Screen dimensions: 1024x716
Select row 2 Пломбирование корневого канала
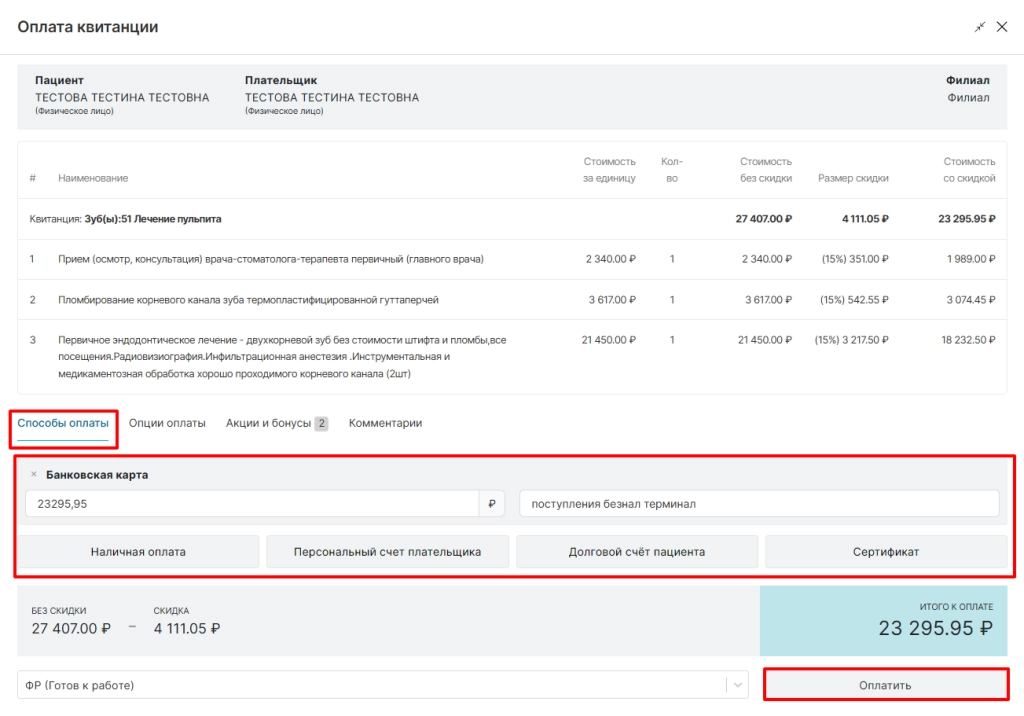pos(512,300)
